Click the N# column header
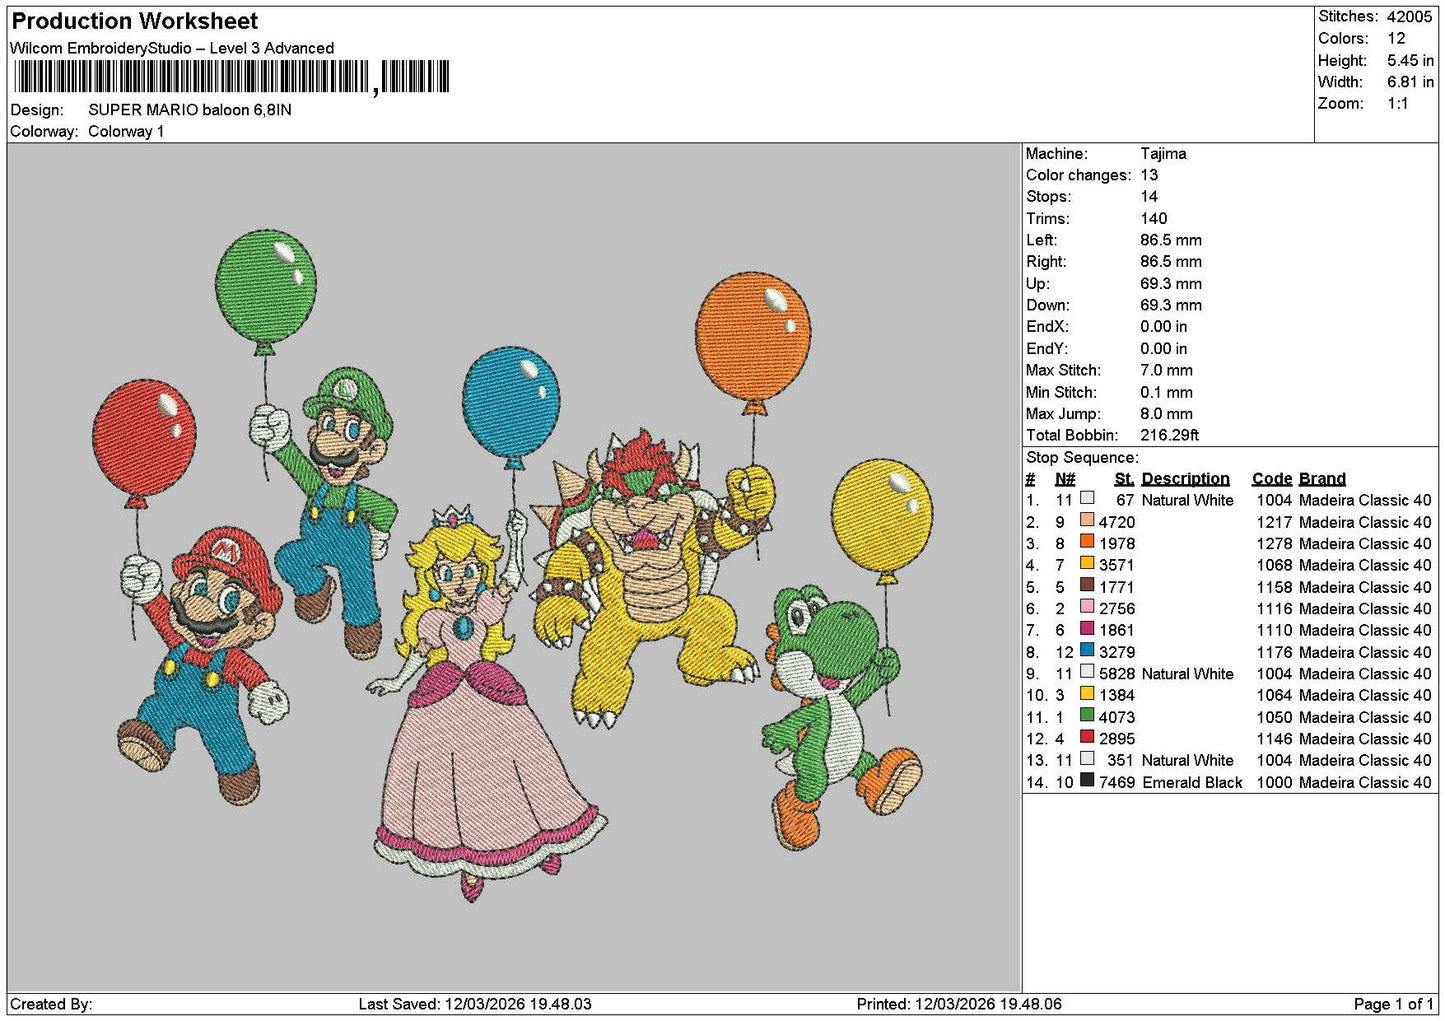1445x1021 pixels. [x=1065, y=479]
